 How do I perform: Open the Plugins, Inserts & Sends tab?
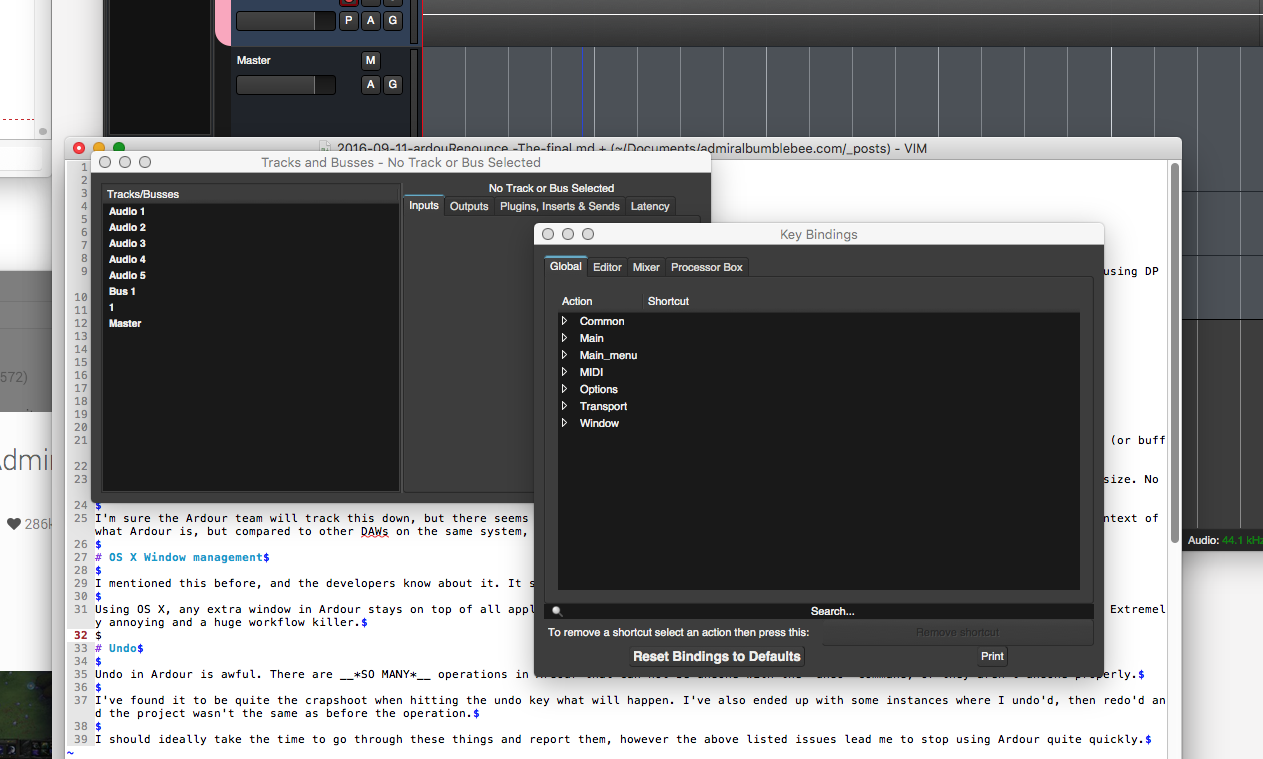[559, 206]
